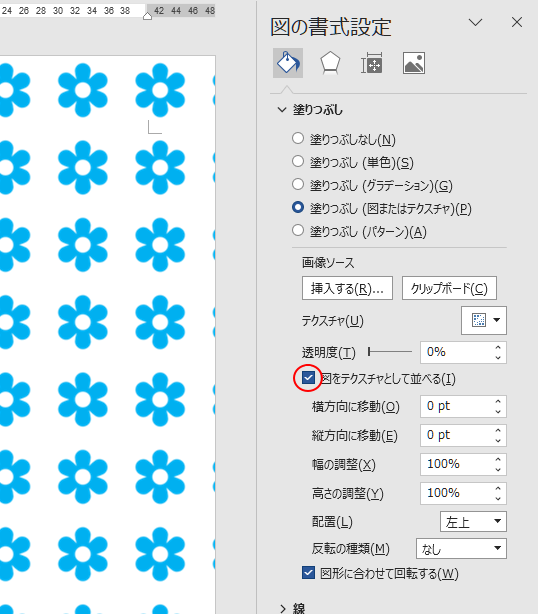Select 塗りつぶし (パターン)(A) radio option
The height and width of the screenshot is (614, 538).
point(298,230)
